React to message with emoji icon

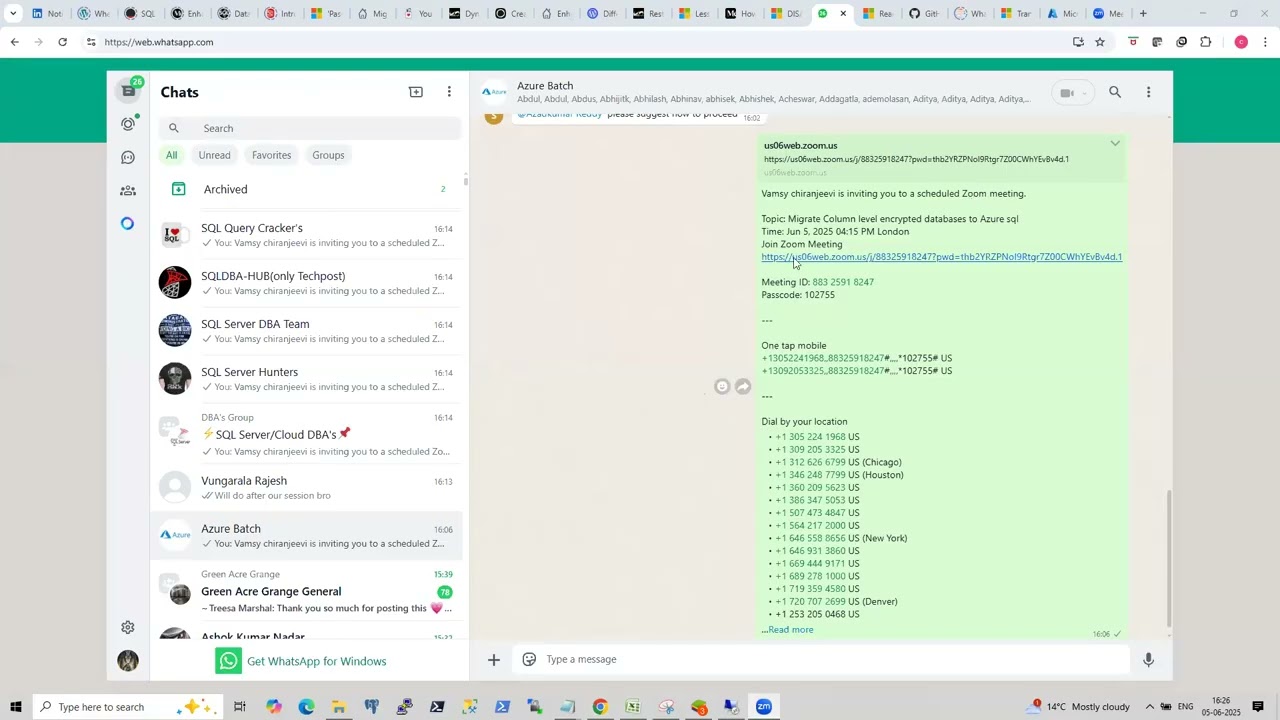coord(722,387)
